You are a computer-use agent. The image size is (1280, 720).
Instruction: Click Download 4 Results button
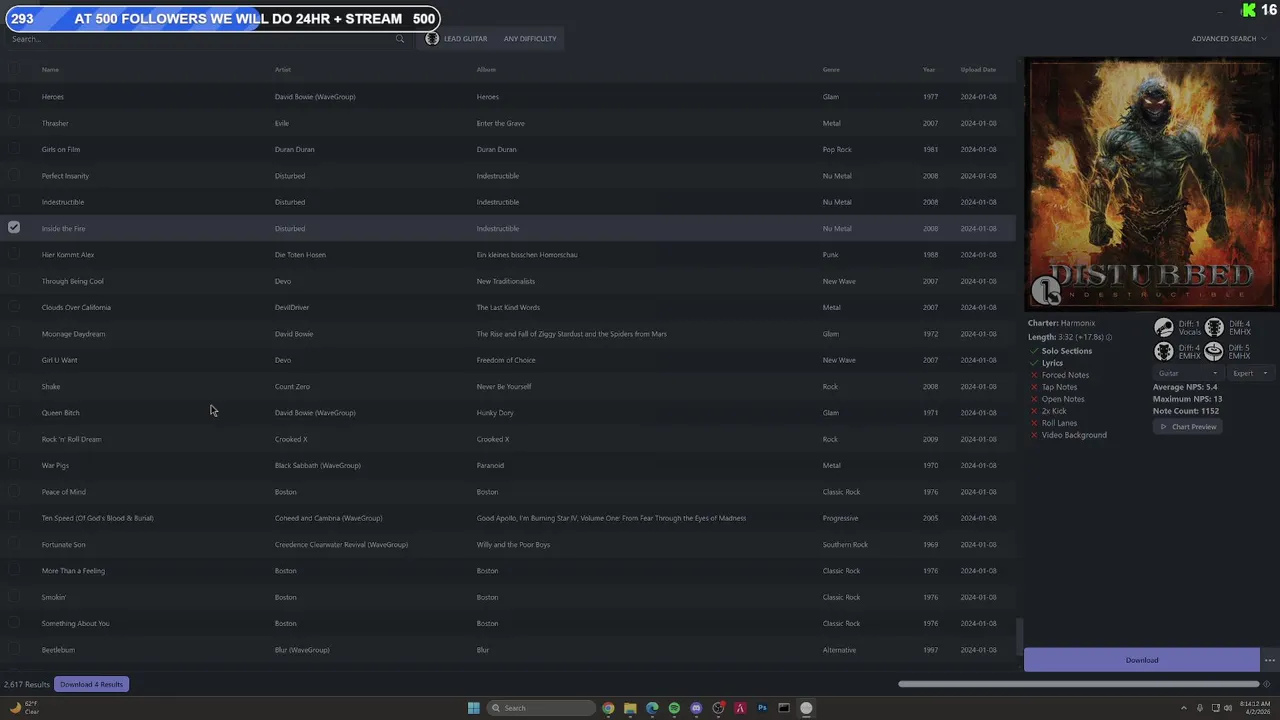91,684
